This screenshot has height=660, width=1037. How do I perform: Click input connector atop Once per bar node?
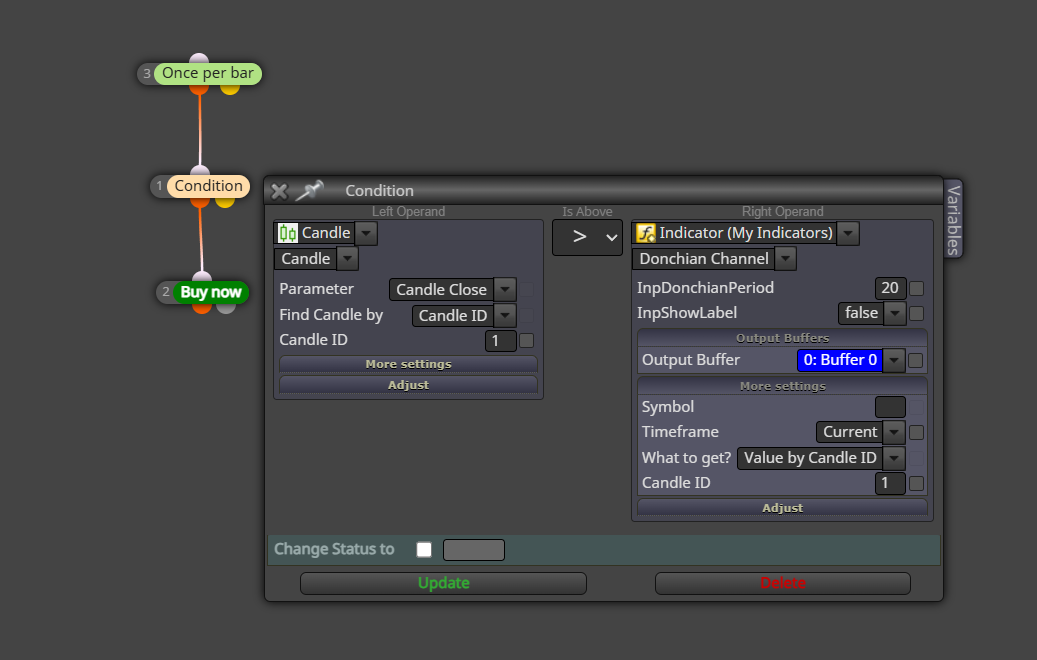(198, 59)
